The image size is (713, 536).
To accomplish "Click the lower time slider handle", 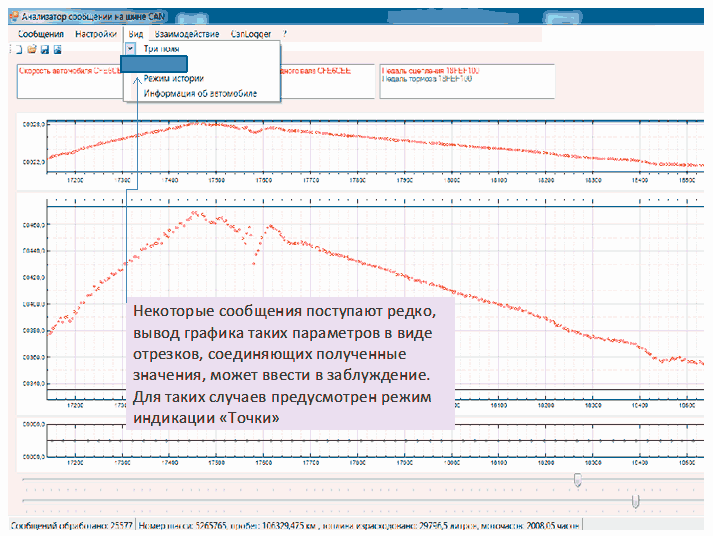I will tap(635, 500).
